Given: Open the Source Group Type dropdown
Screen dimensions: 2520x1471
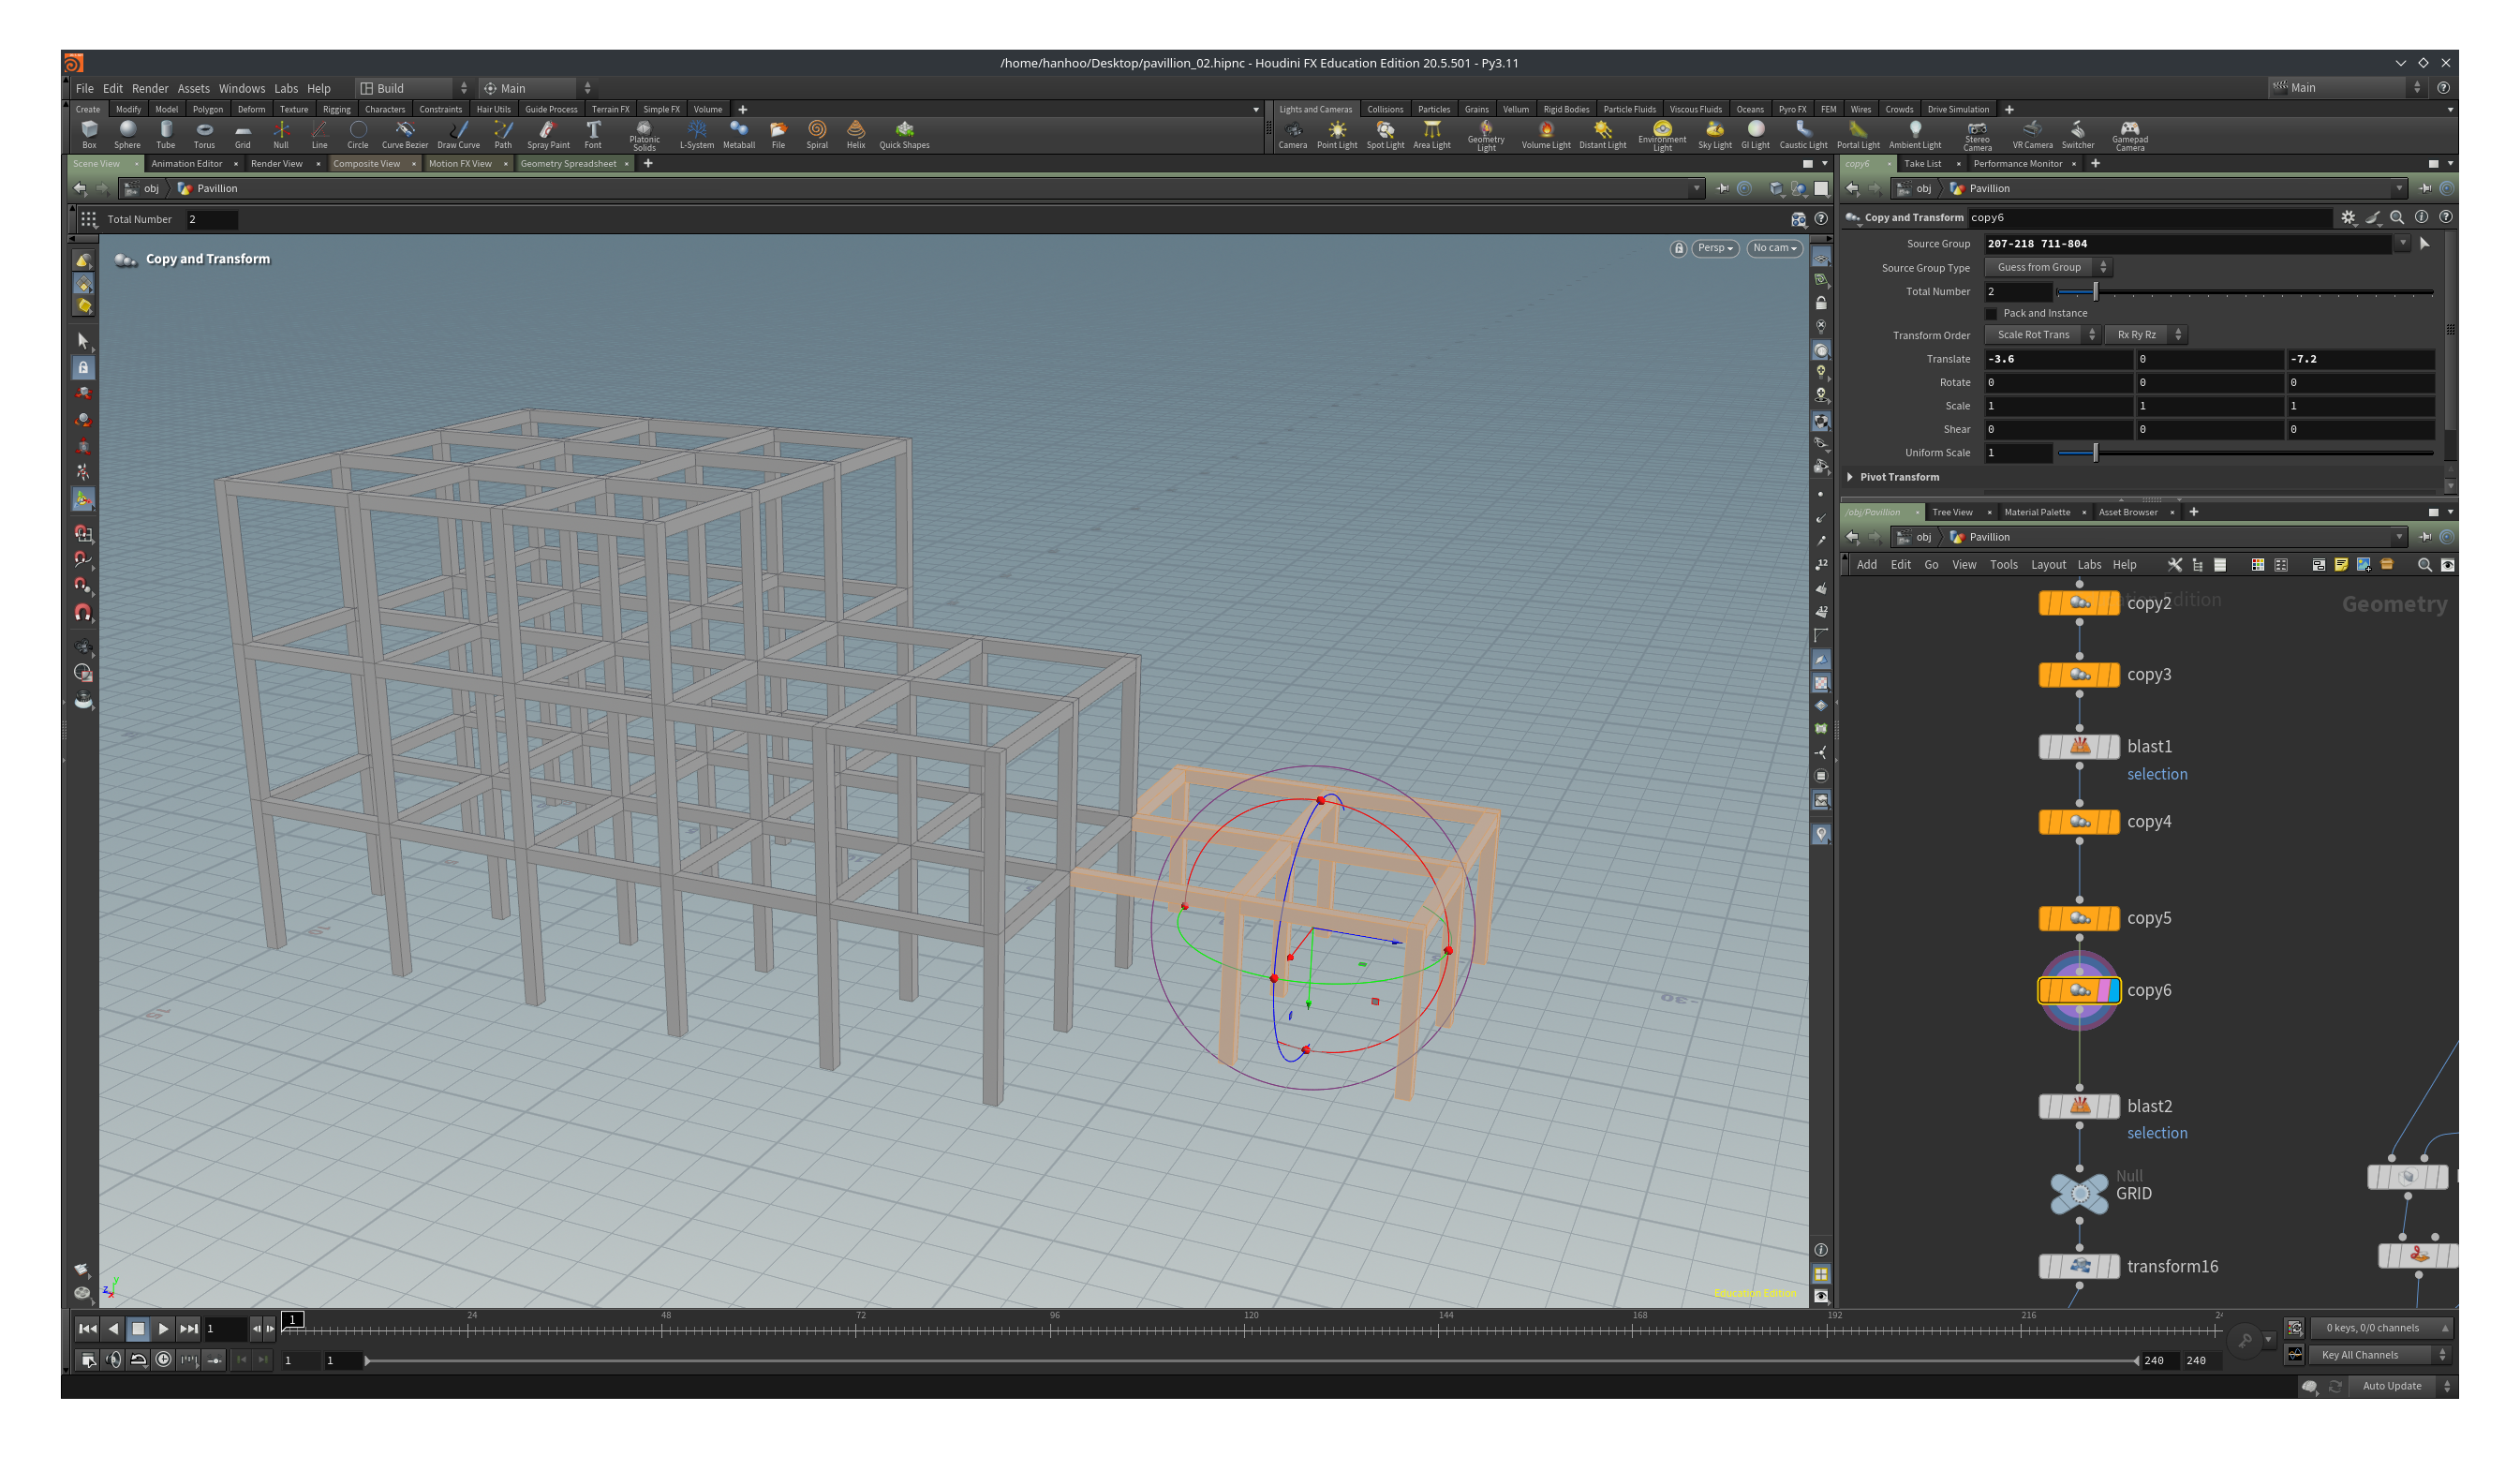Looking at the screenshot, I should (x=2048, y=267).
